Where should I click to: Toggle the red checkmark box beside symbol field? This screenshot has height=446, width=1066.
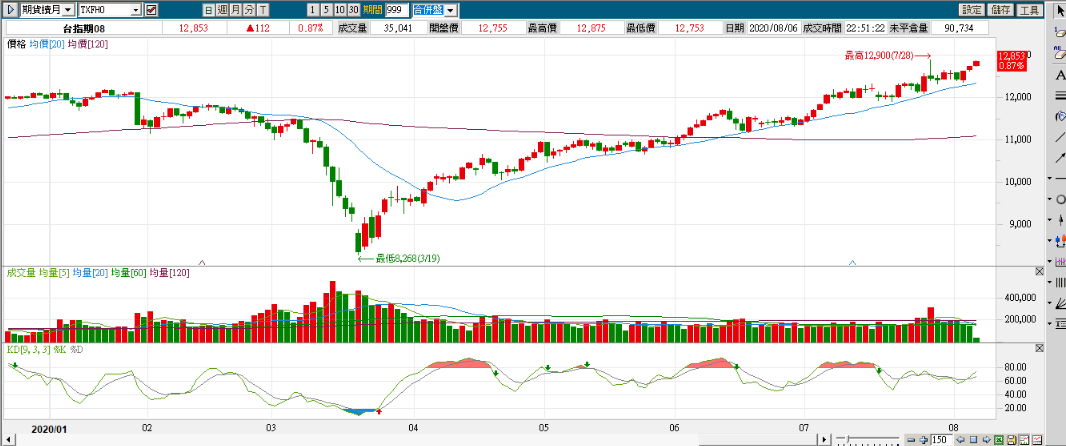point(151,9)
